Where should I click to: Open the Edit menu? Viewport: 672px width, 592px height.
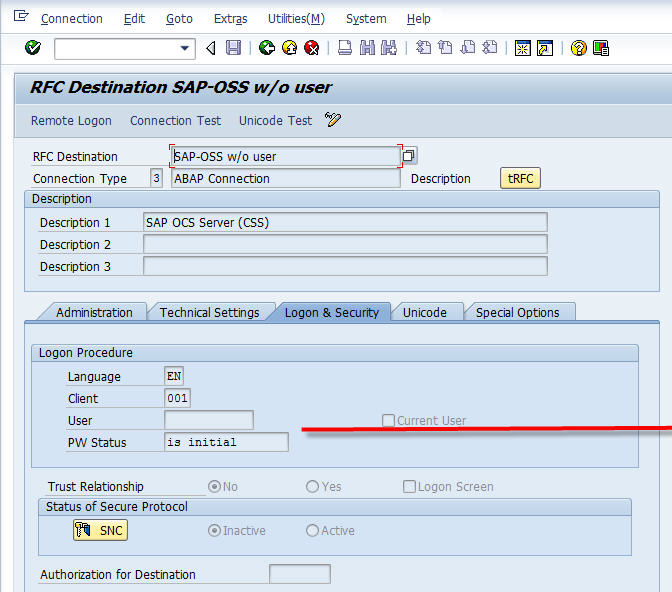134,19
